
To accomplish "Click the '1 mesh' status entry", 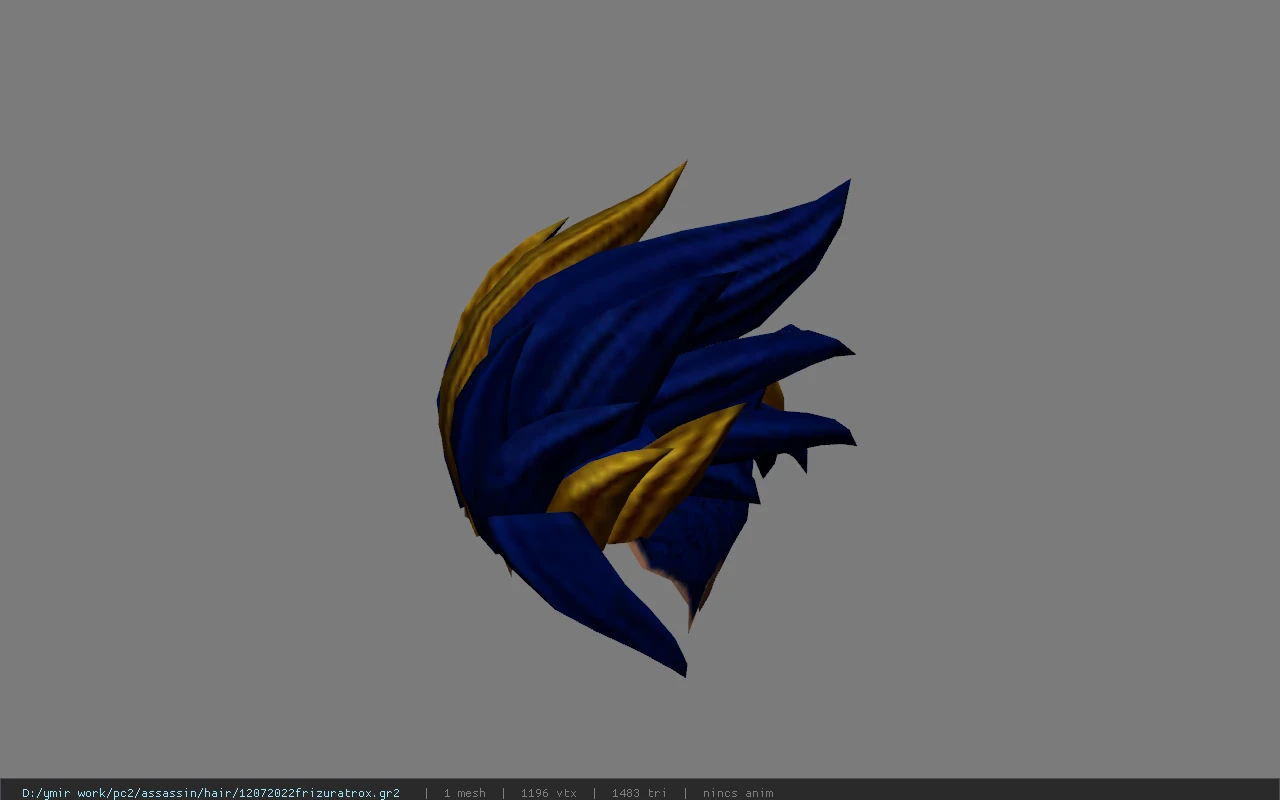I will pyautogui.click(x=465, y=793).
